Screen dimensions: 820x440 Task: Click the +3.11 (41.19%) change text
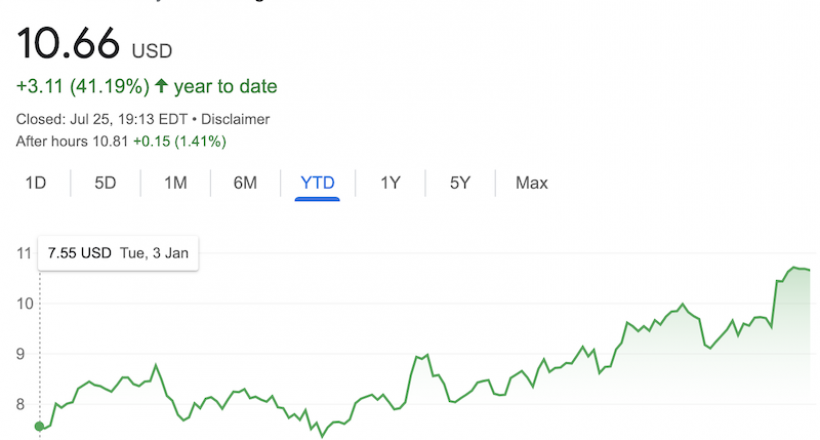tap(82, 87)
